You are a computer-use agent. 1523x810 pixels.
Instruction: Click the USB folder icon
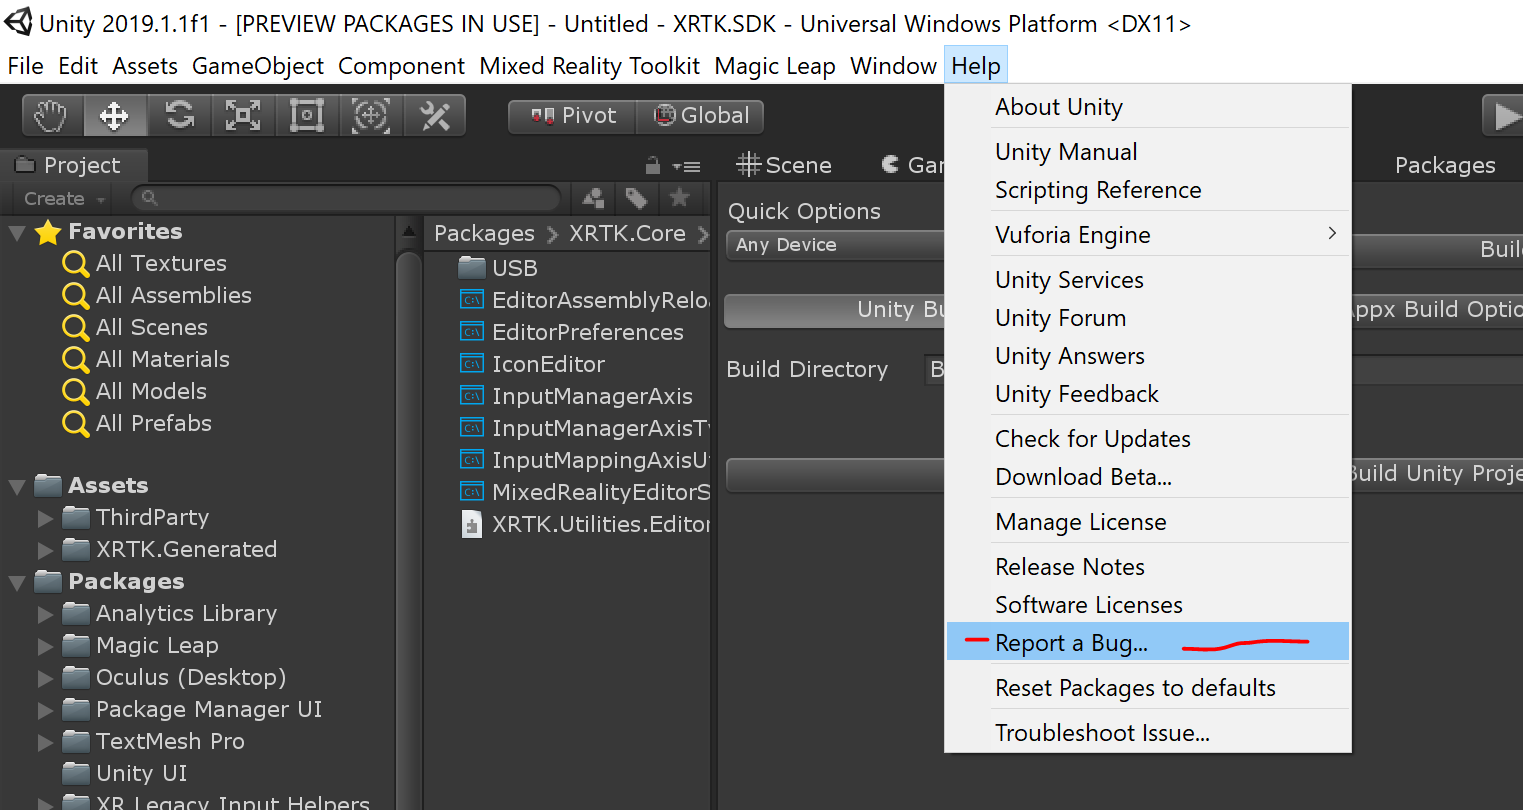point(472,268)
